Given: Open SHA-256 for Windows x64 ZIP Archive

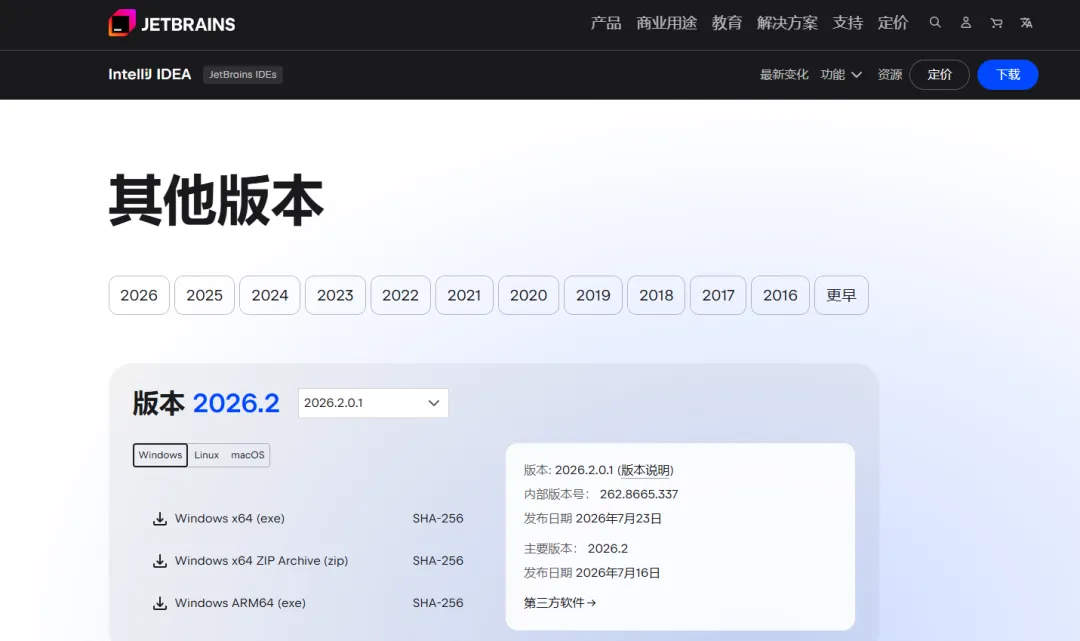Looking at the screenshot, I should [438, 560].
